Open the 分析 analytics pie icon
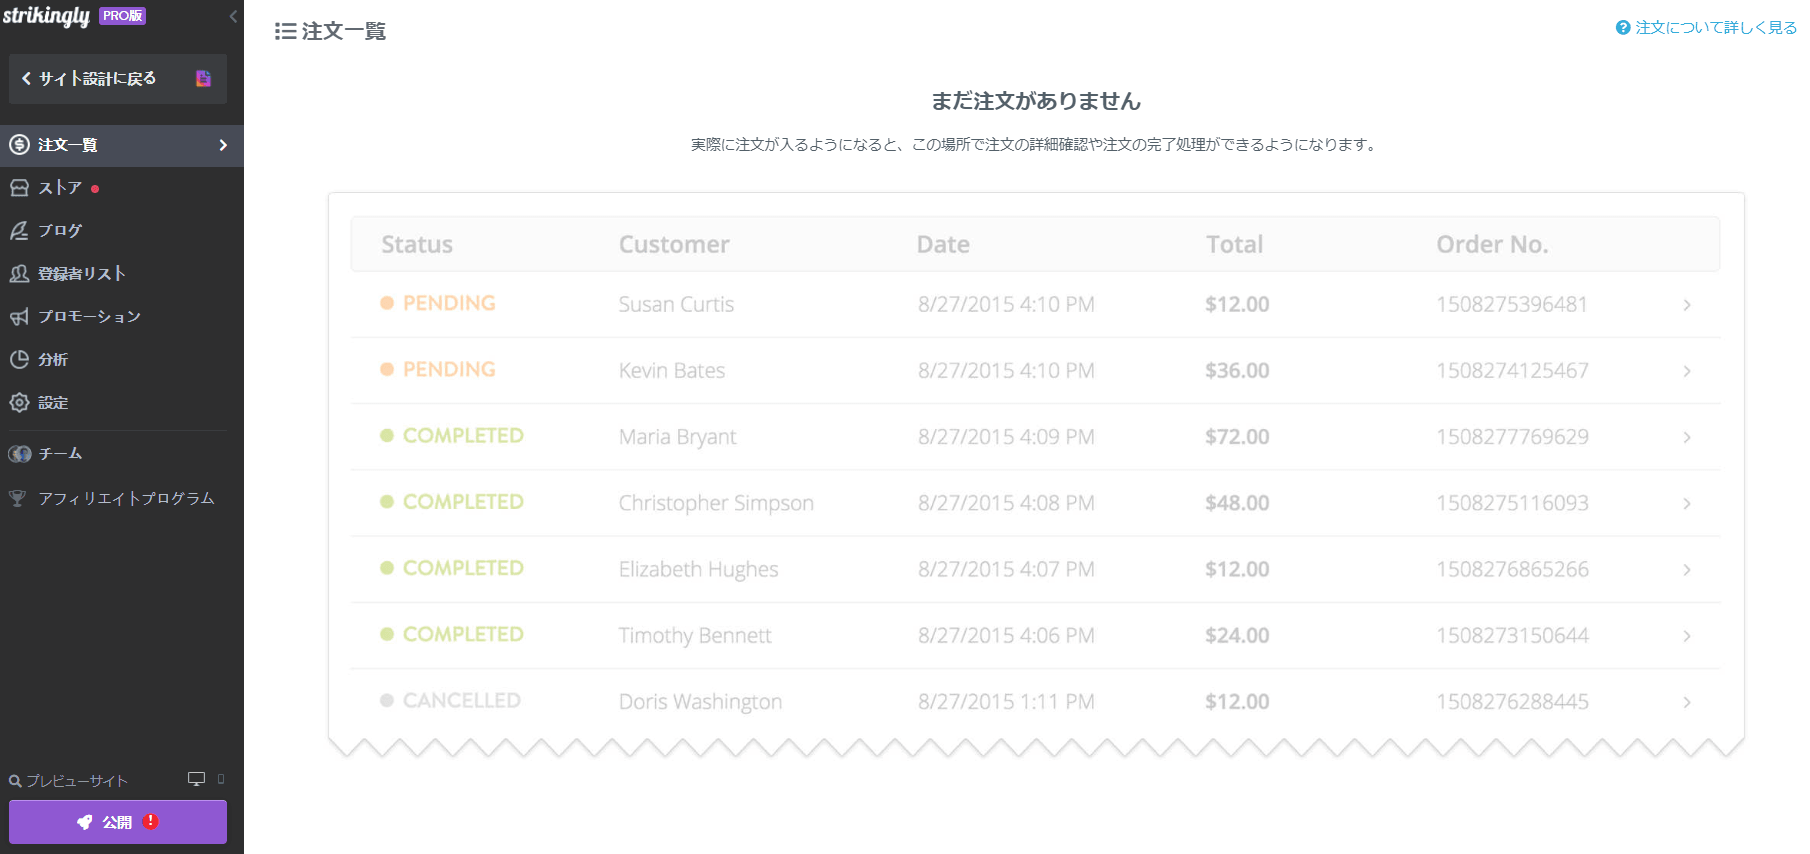The width and height of the screenshot is (1810, 854). coord(19,360)
